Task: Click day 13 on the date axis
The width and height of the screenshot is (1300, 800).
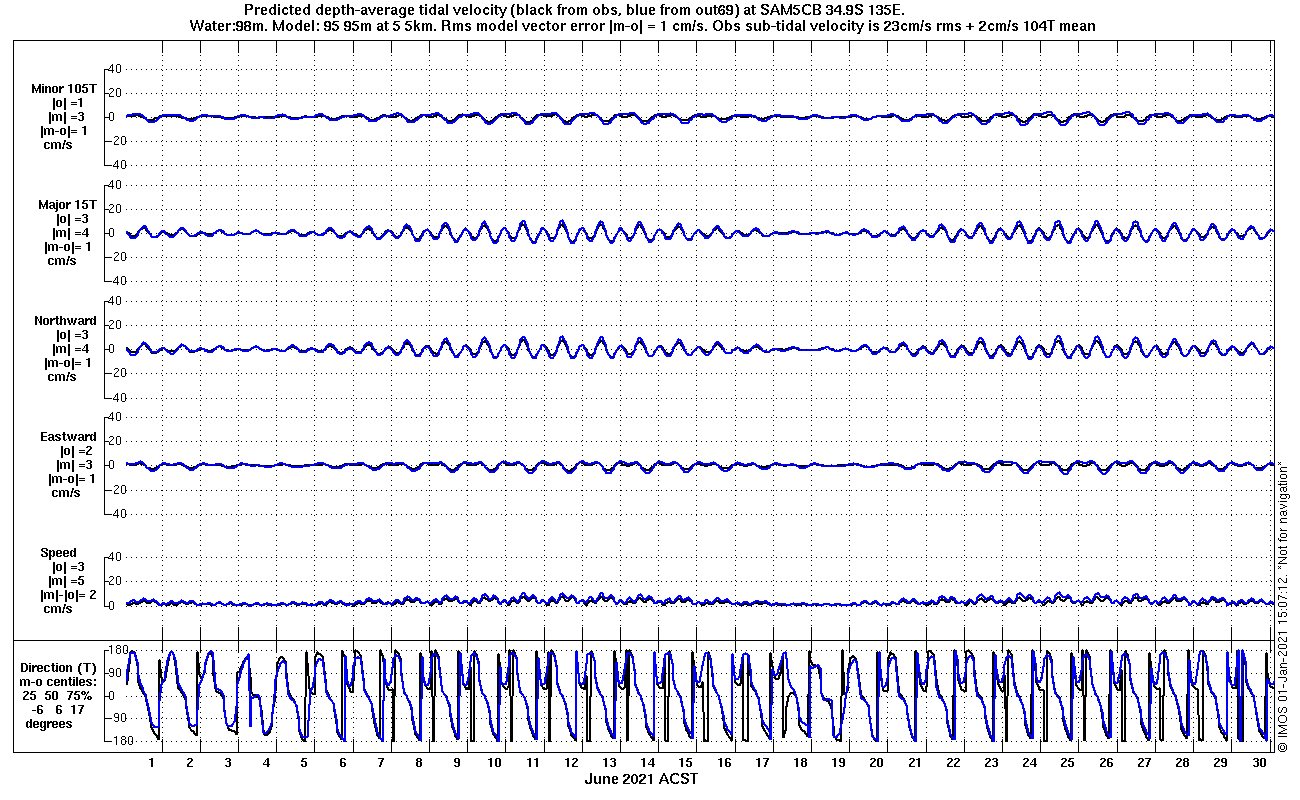Action: click(x=610, y=762)
